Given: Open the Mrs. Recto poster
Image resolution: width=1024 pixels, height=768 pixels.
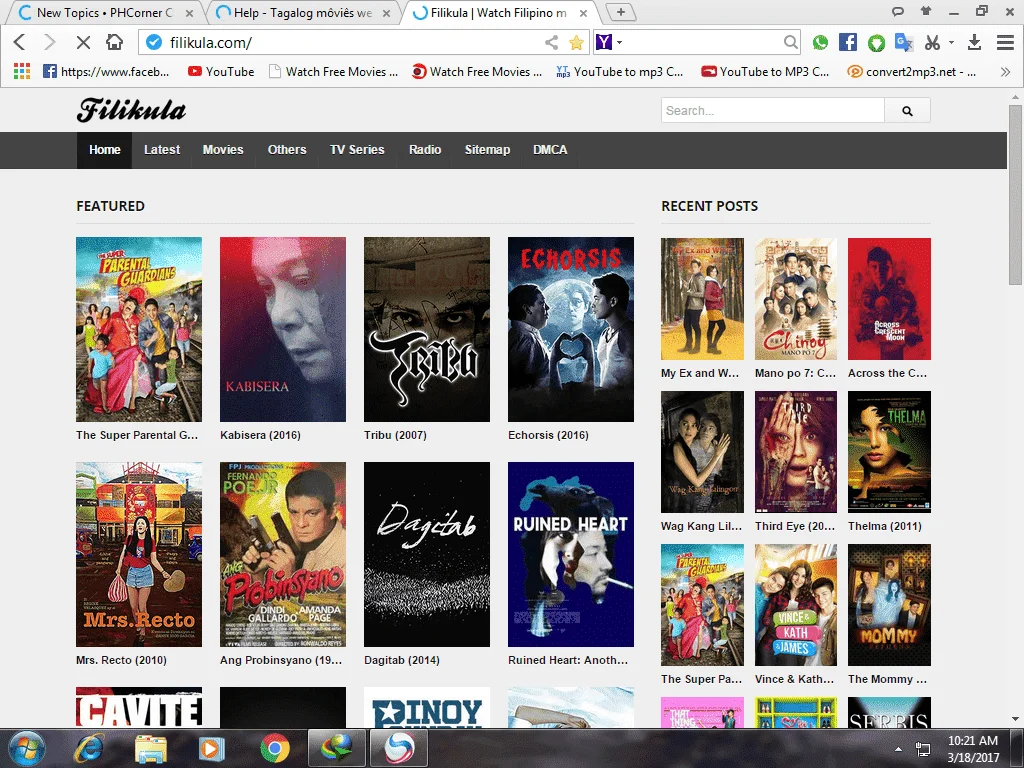Looking at the screenshot, I should click(139, 554).
